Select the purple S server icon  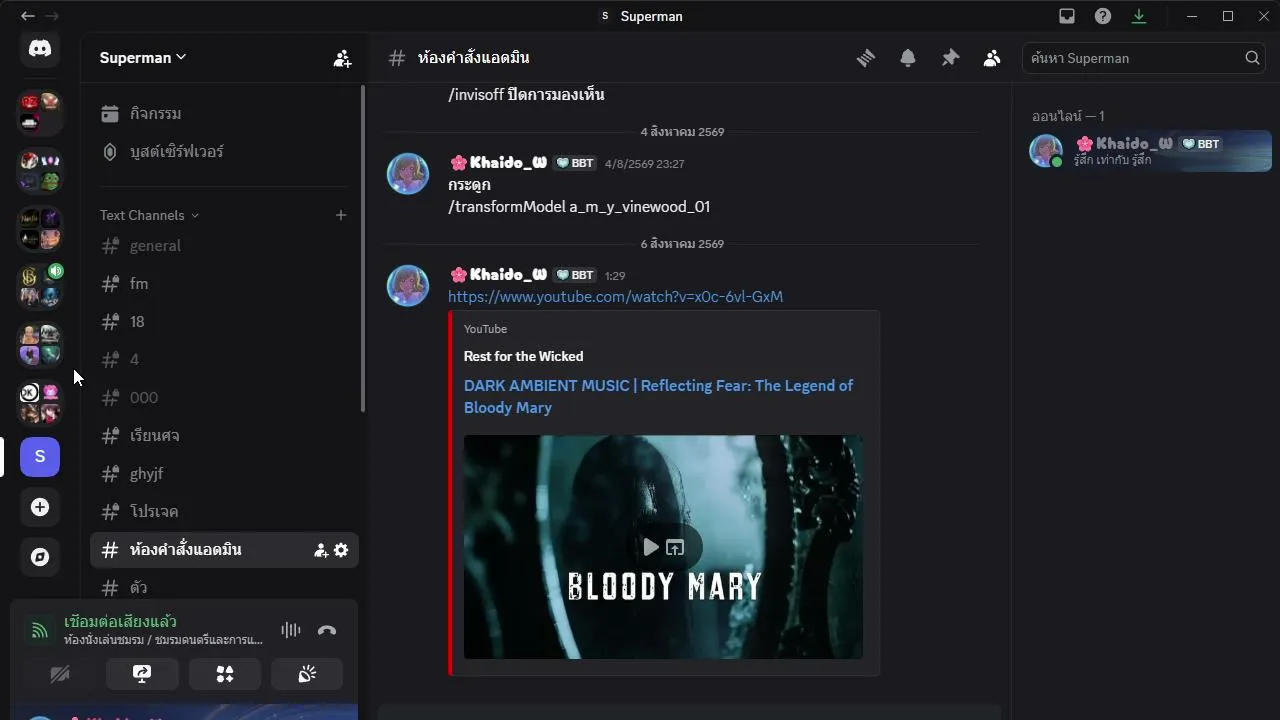point(40,457)
